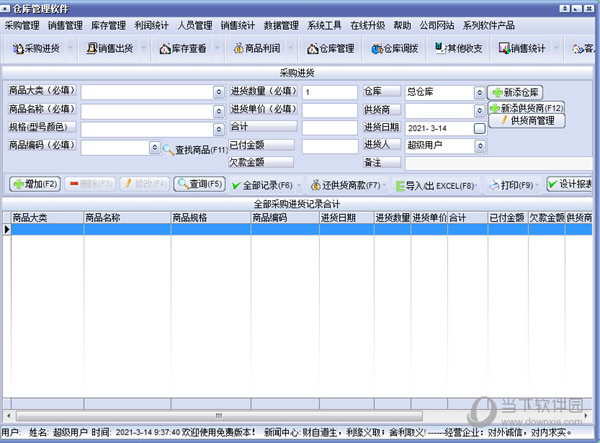
Task: Open 系统工具 menu
Action: (x=324, y=26)
